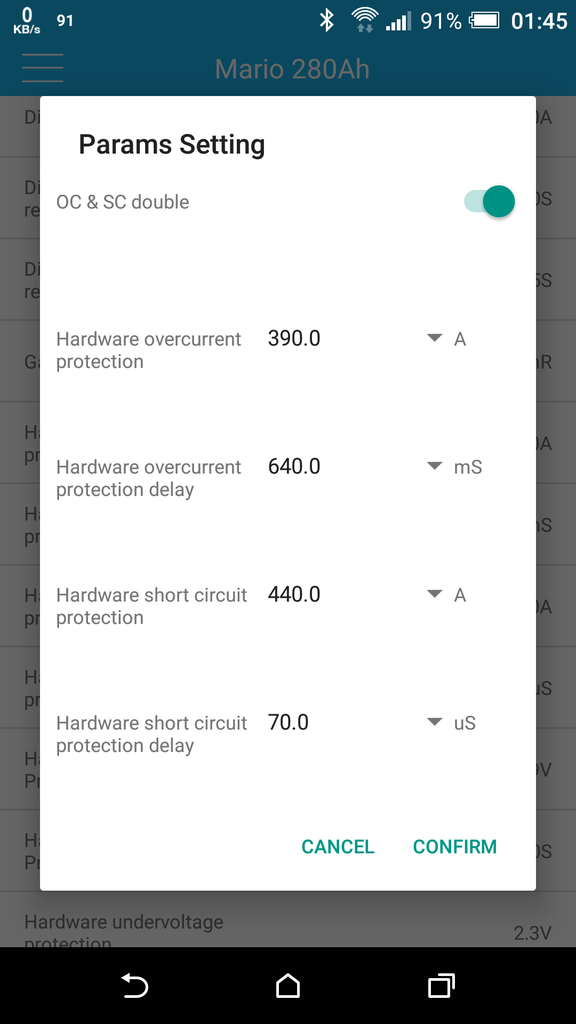Tap the Android back navigation icon
Viewport: 576px width, 1024px height.
(135, 985)
